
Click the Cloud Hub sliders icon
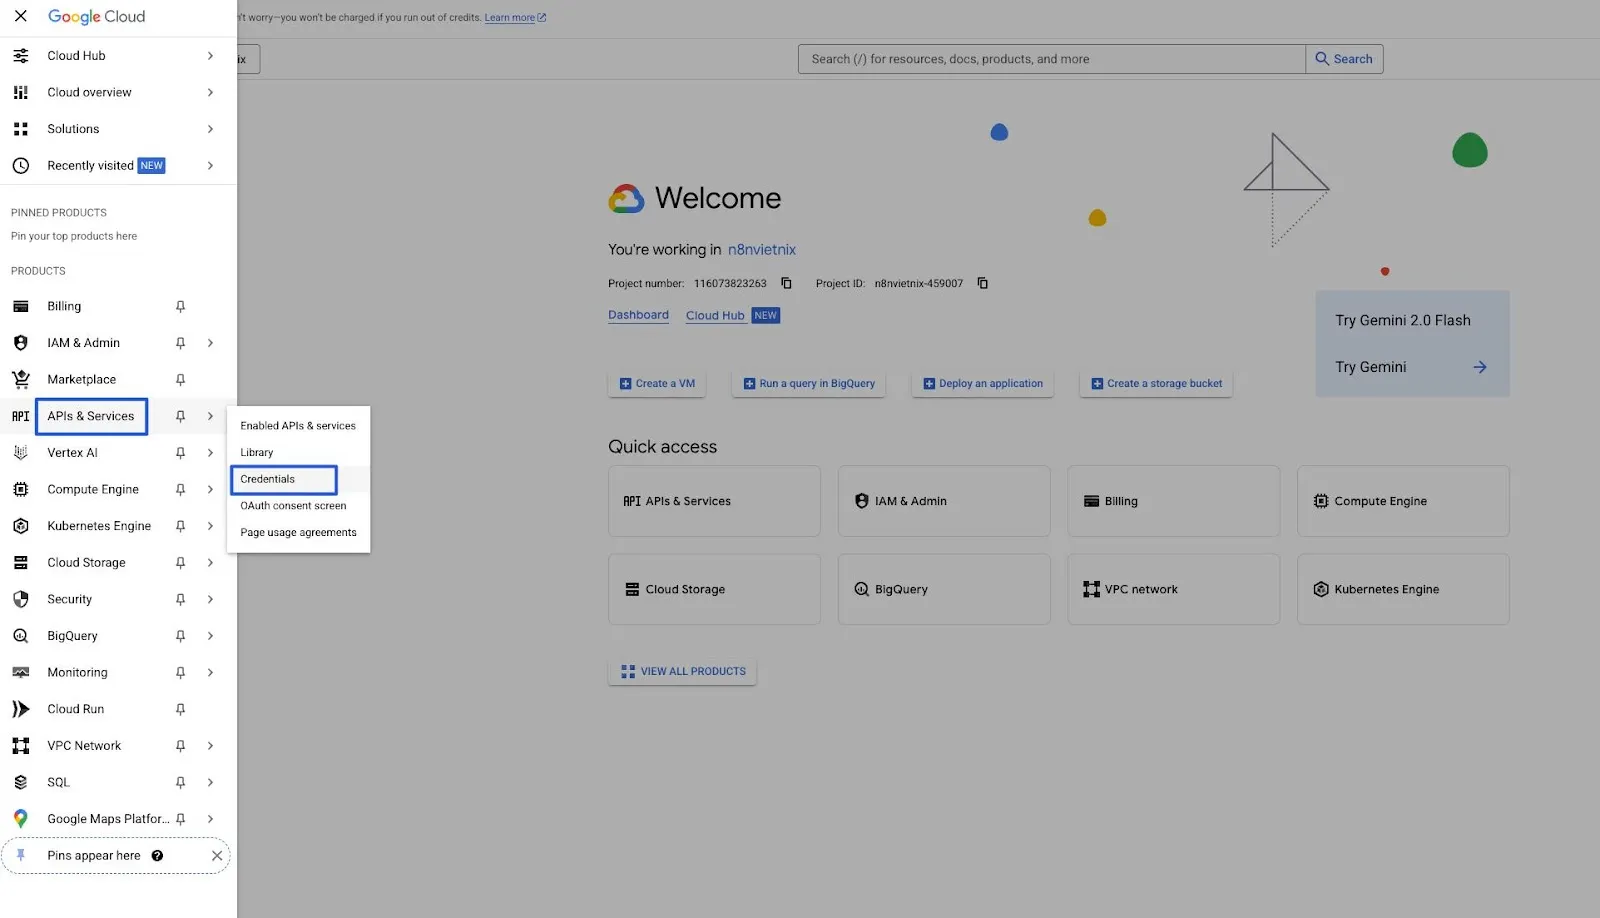20,56
